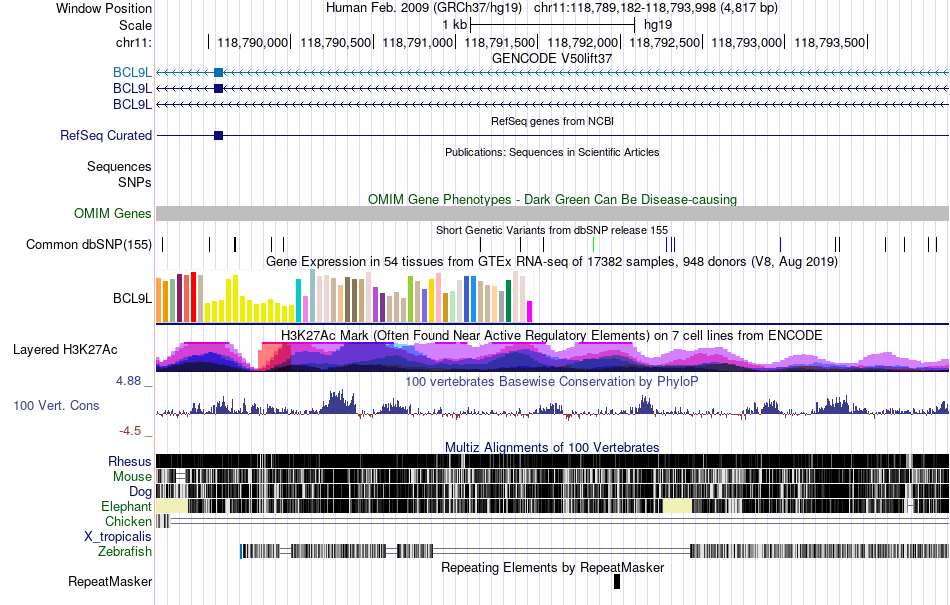
Task: Click the 118,792,000 ruler position
Action: pyautogui.click(x=582, y=42)
